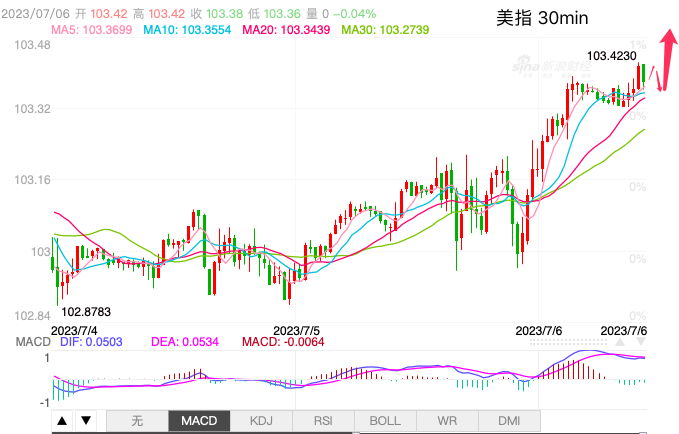The width and height of the screenshot is (679, 434).
Task: Click the MA10: 103.3554 label
Action: 187,30
